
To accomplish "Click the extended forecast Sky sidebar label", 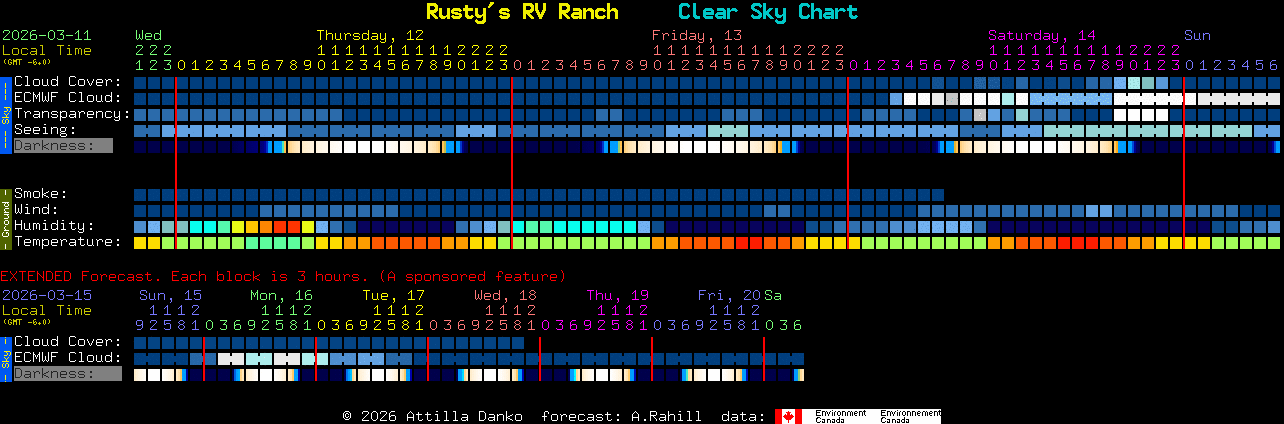I will [x=5, y=358].
